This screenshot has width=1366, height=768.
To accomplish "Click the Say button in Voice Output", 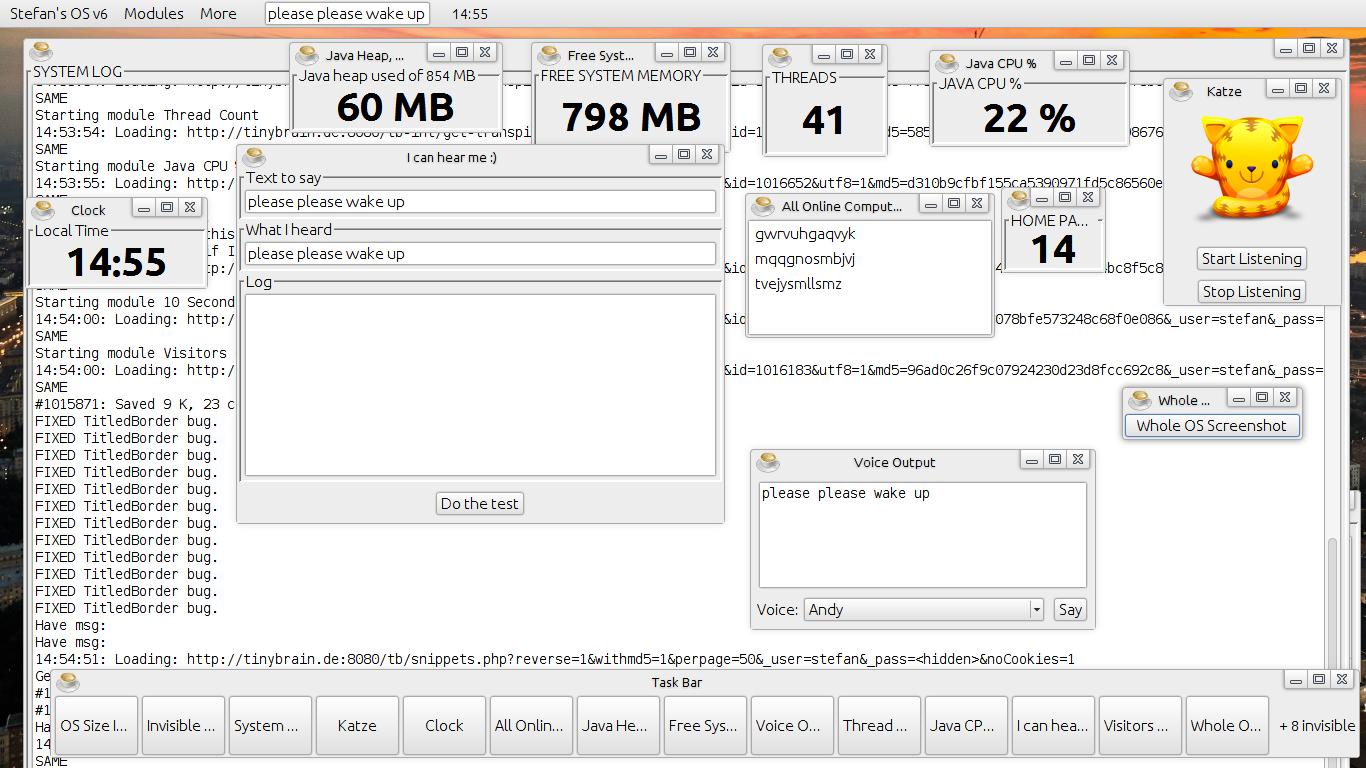I will click(x=1070, y=610).
